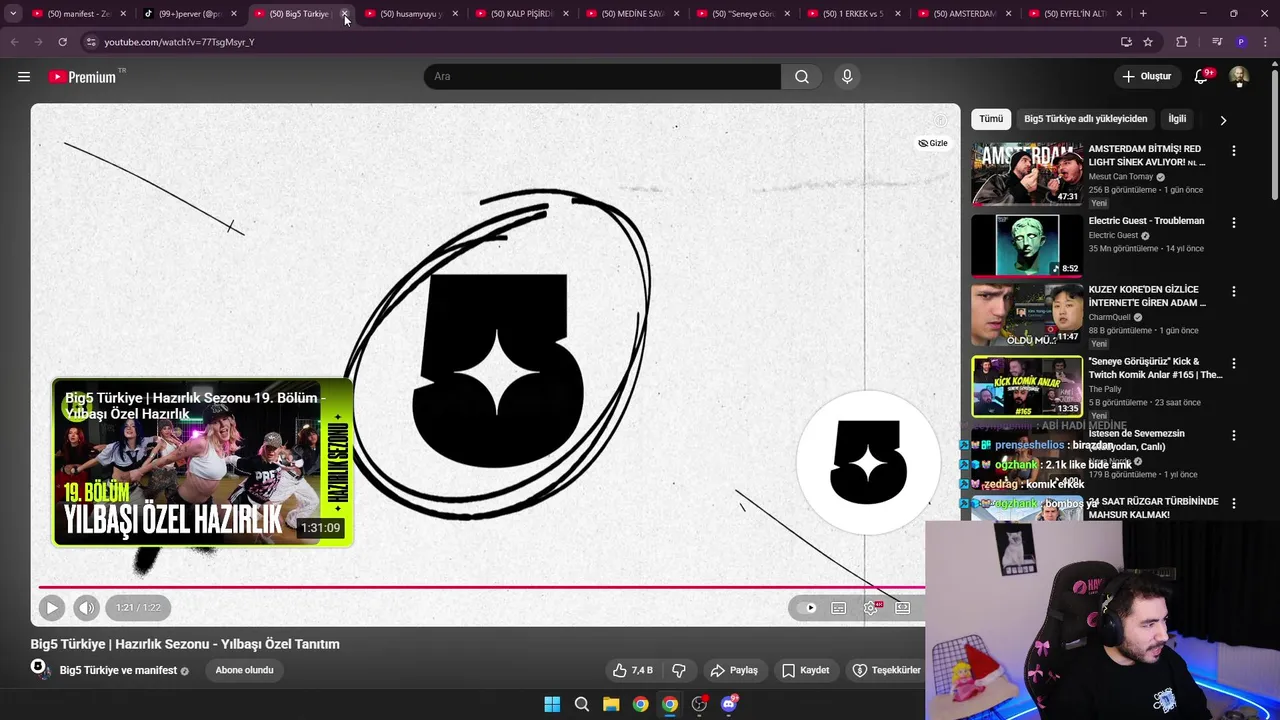Switch to the TikTok perver tab
This screenshot has height=720, width=1280.
point(188,14)
